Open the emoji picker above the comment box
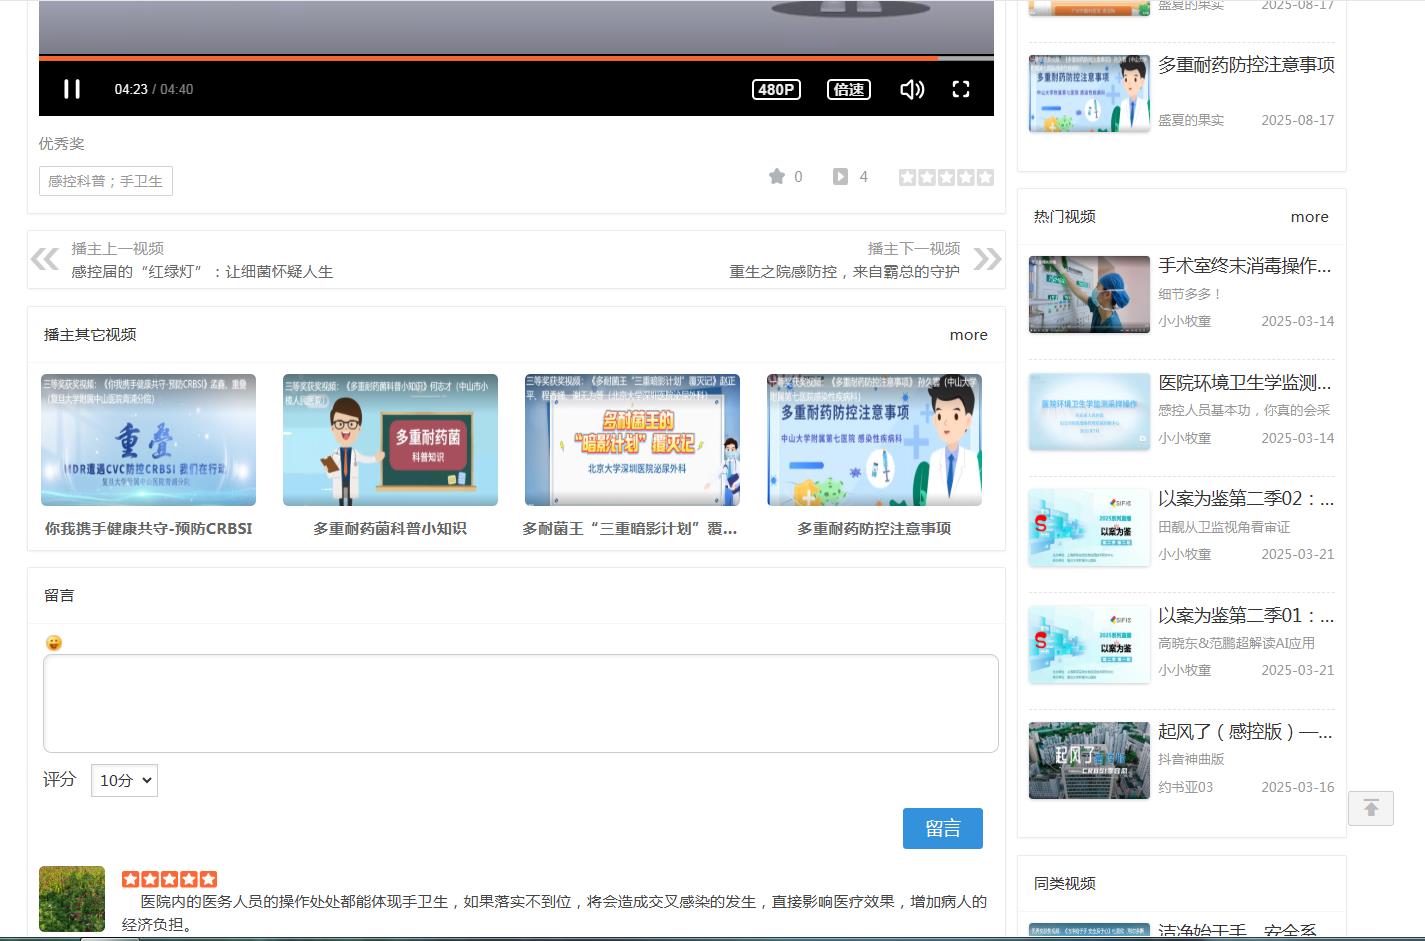 pyautogui.click(x=54, y=643)
